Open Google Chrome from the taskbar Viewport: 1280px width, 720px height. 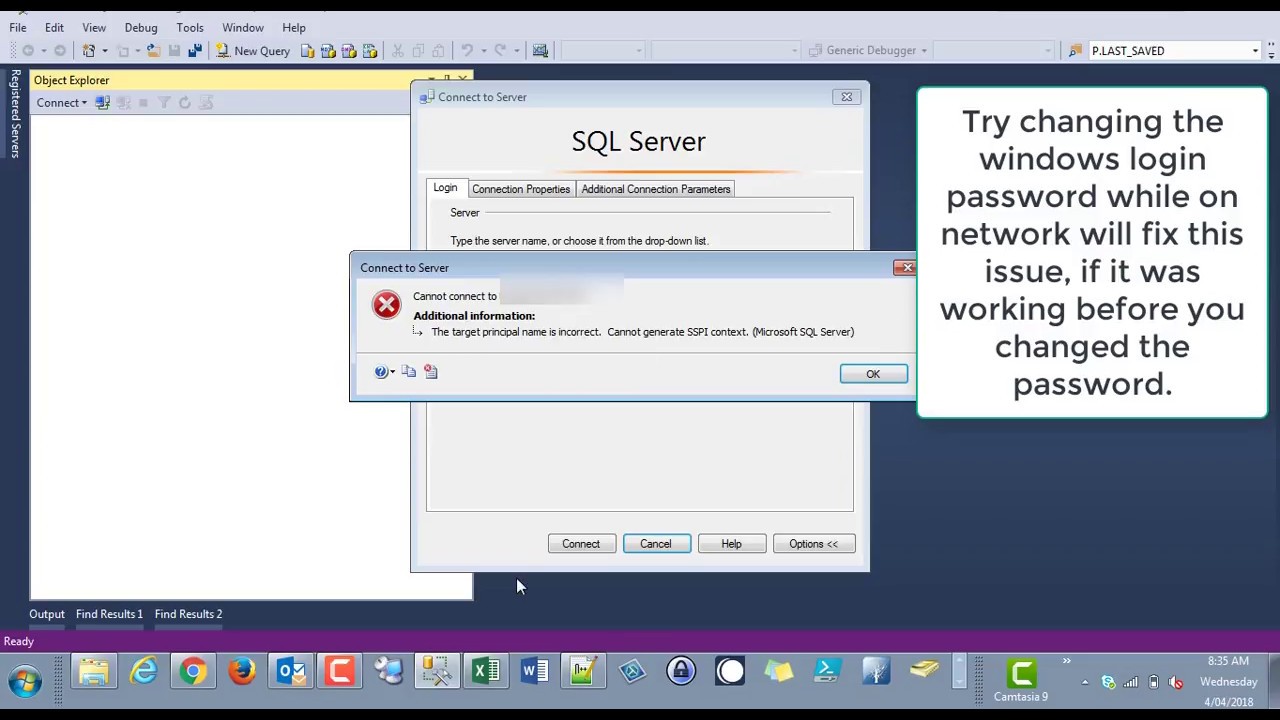[x=193, y=671]
